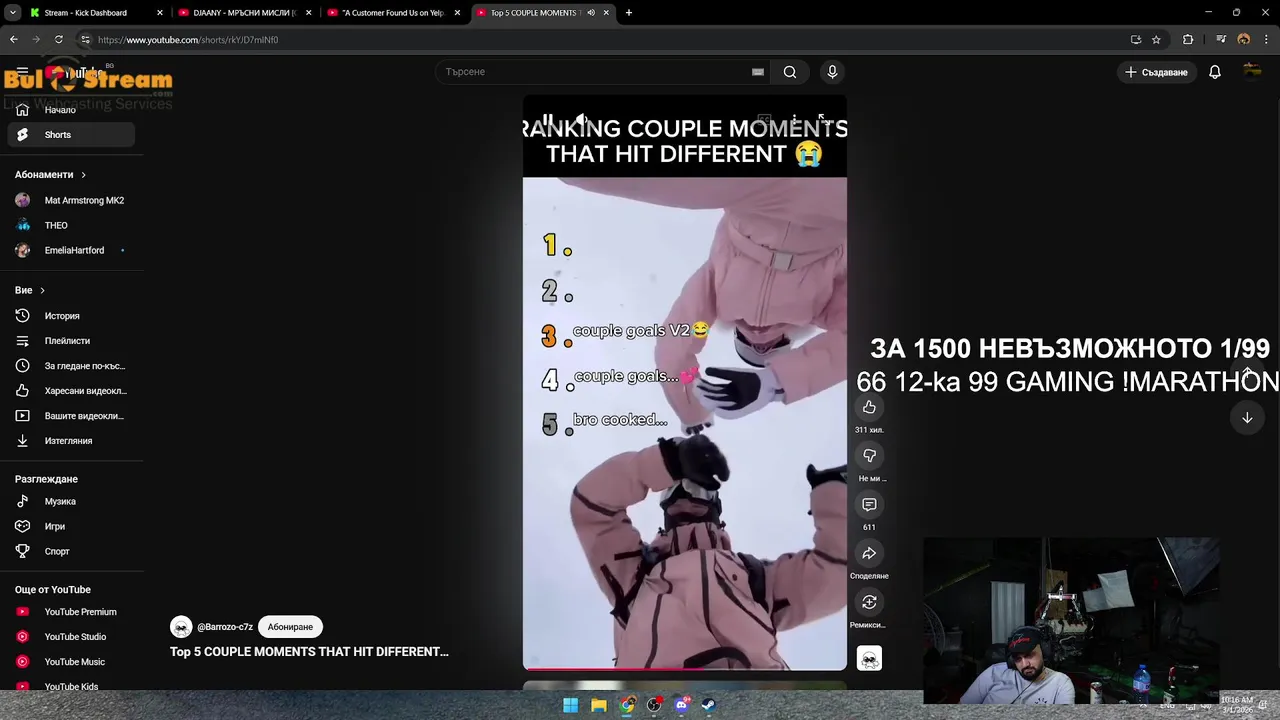This screenshot has width=1280, height=720.
Task: View site information icon in address bar
Action: click(85, 40)
